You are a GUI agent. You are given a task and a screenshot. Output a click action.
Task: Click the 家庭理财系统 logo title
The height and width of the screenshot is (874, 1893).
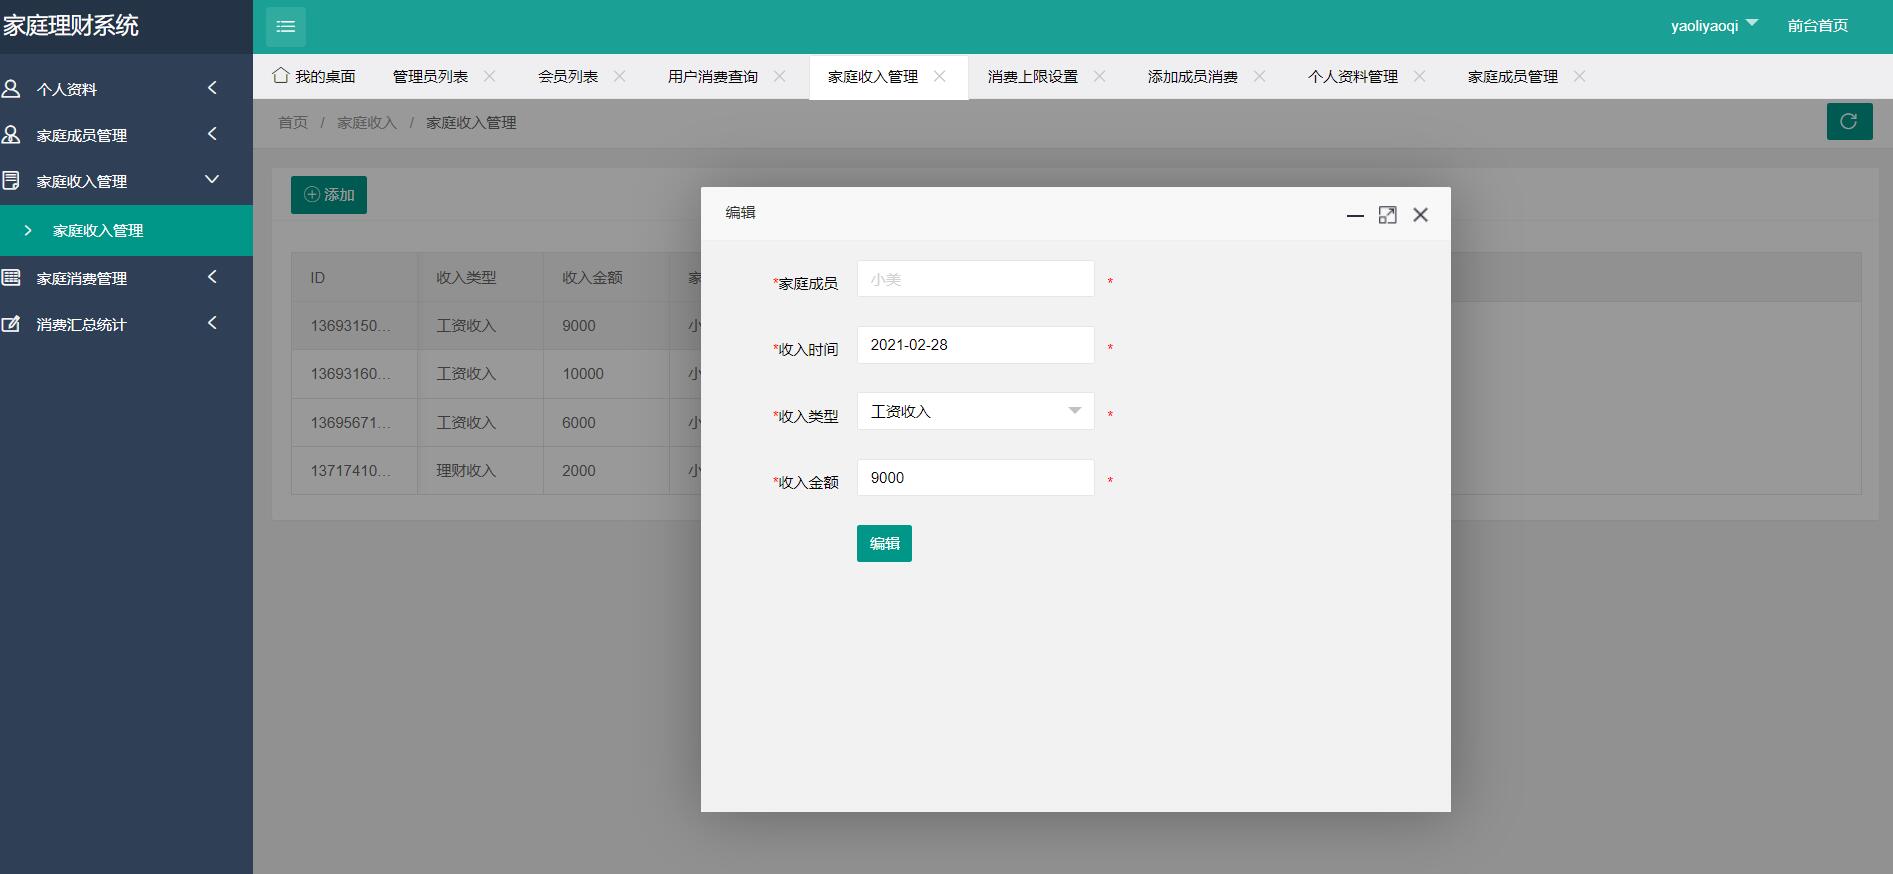[70, 25]
